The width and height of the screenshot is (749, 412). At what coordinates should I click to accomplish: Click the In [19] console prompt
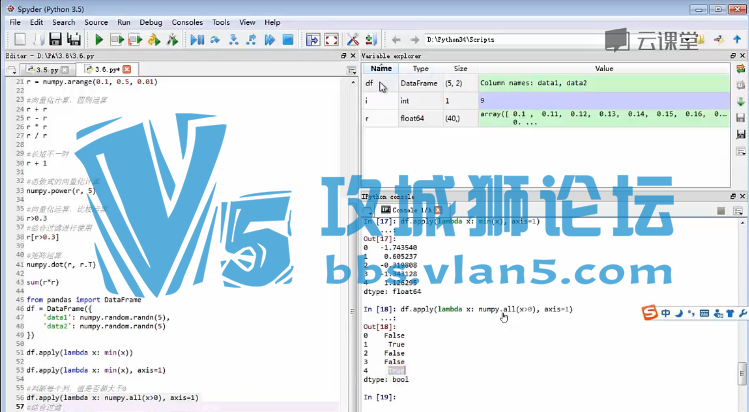[380, 397]
